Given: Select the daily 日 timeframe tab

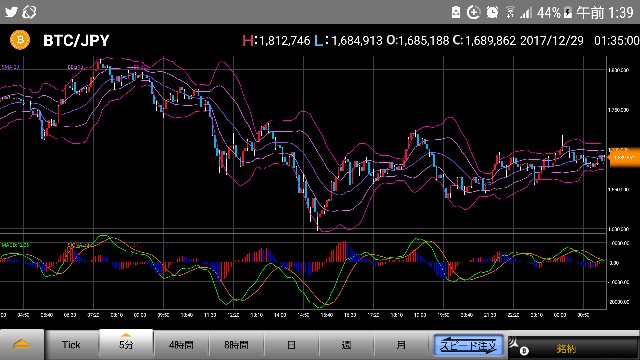Looking at the screenshot, I should pos(291,344).
